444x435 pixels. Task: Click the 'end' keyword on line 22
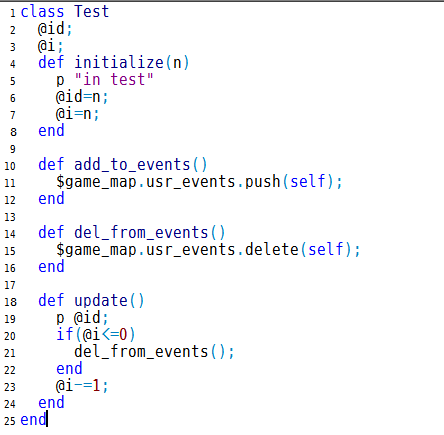[x=69, y=368]
